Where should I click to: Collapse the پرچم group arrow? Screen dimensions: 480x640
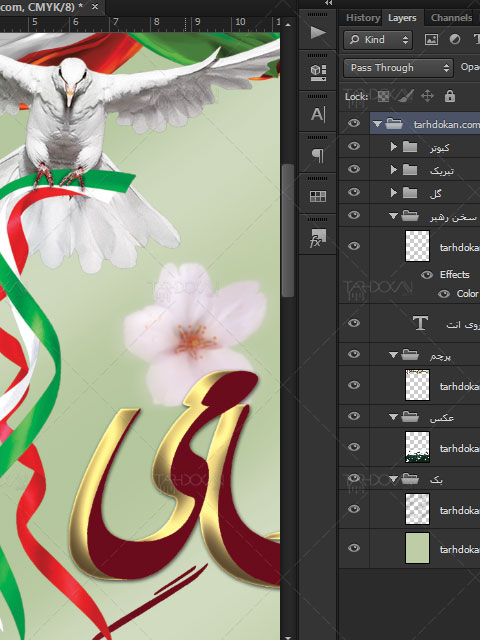[x=393, y=355]
